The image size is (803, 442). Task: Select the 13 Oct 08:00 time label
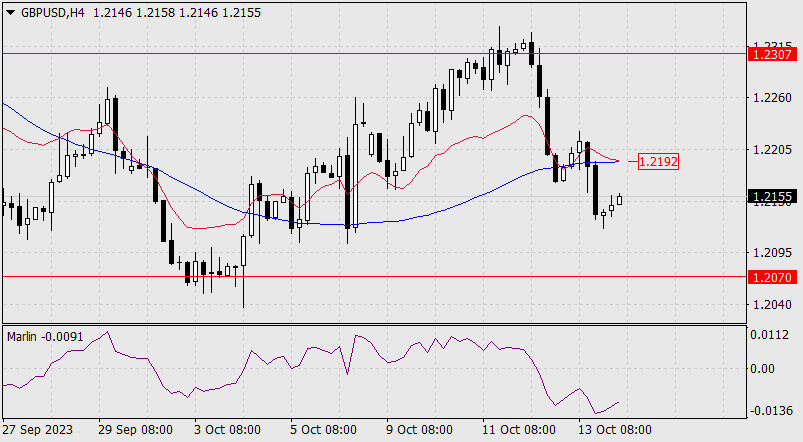[x=615, y=429]
